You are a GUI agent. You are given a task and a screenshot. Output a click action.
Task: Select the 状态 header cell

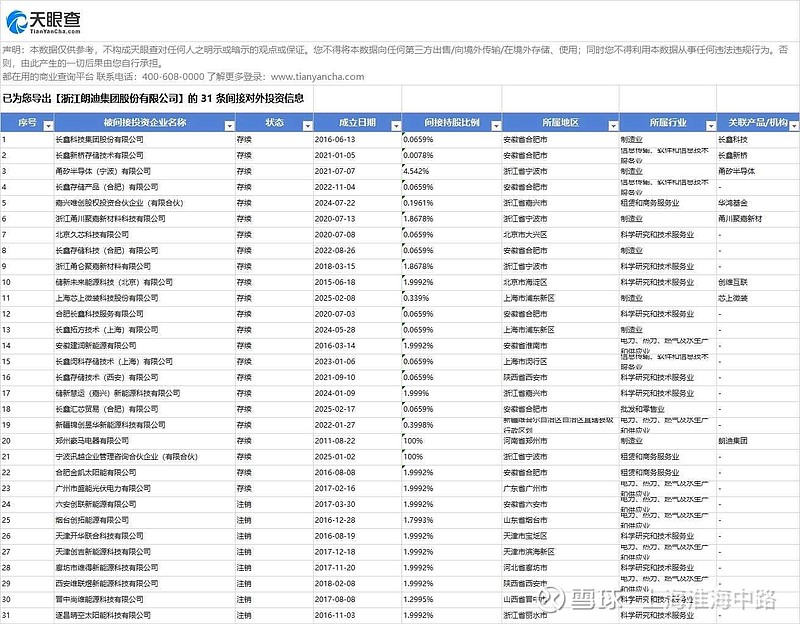point(274,123)
